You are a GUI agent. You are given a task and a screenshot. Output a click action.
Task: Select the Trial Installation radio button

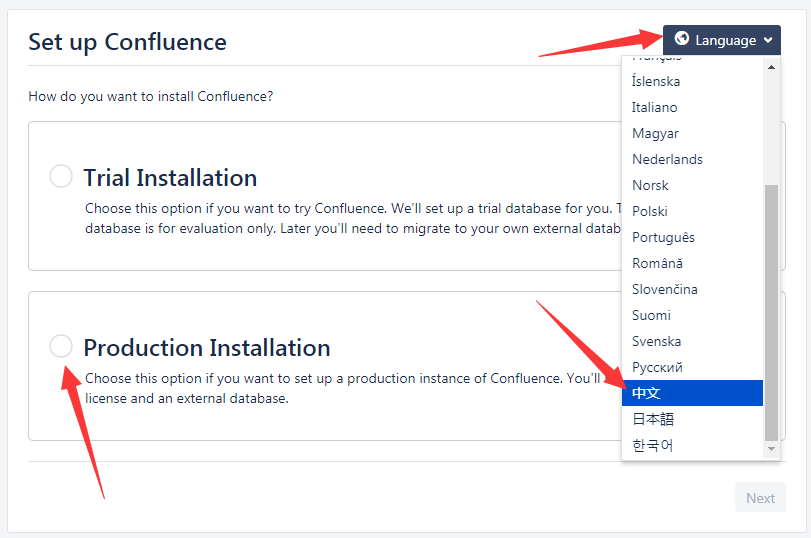click(x=61, y=176)
